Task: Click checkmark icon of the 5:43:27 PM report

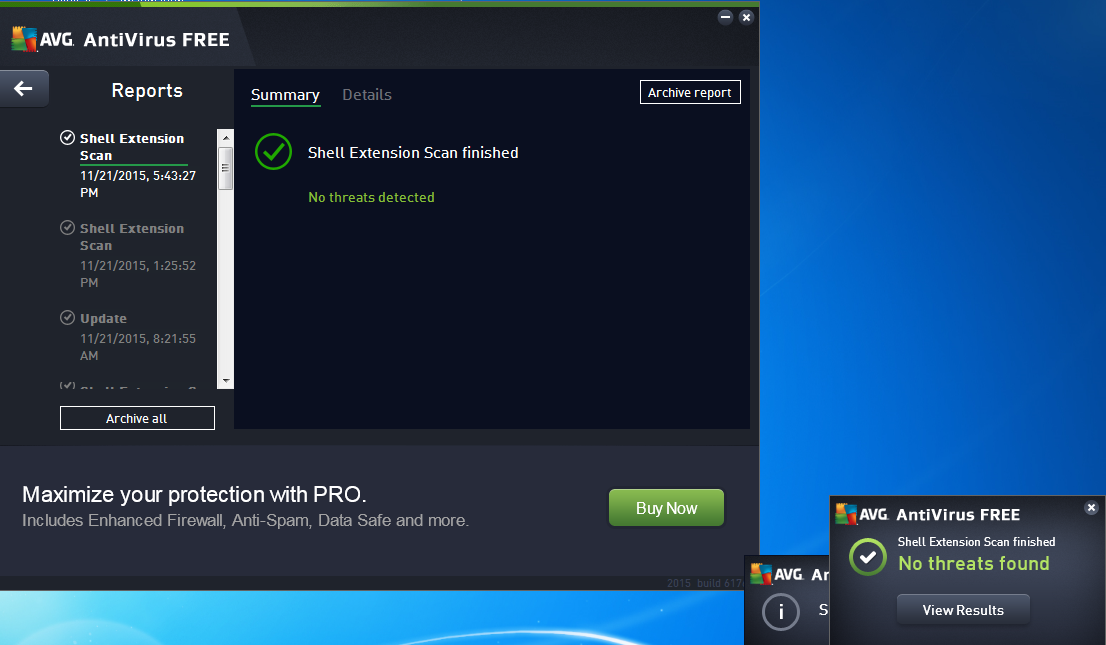Action: pos(68,138)
